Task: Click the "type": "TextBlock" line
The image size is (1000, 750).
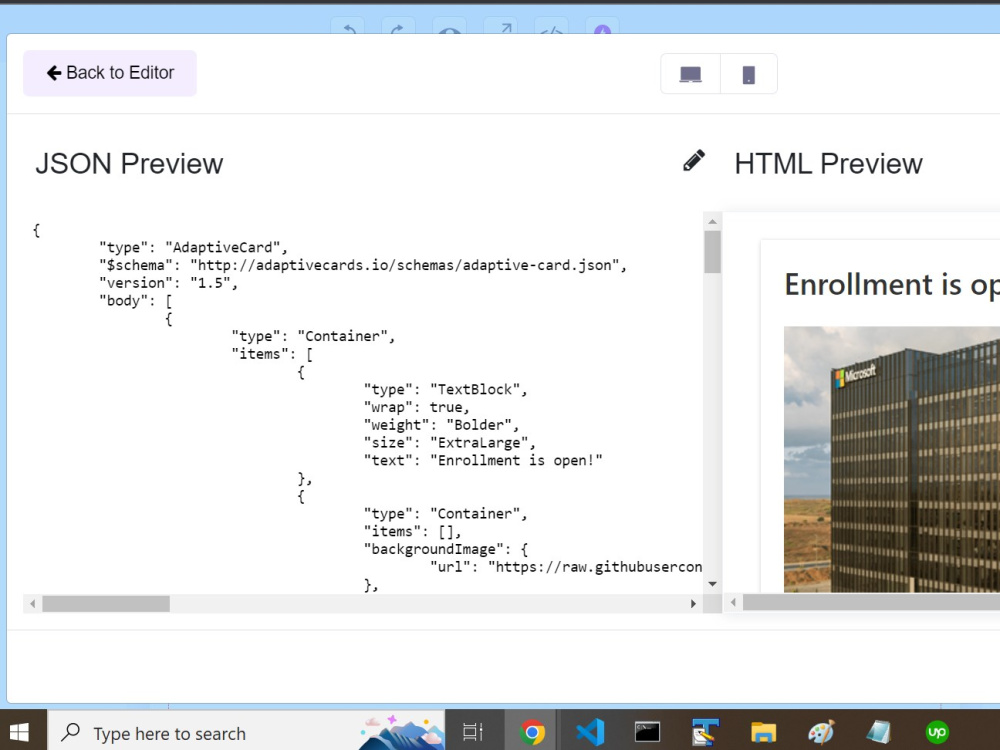Action: (x=446, y=390)
